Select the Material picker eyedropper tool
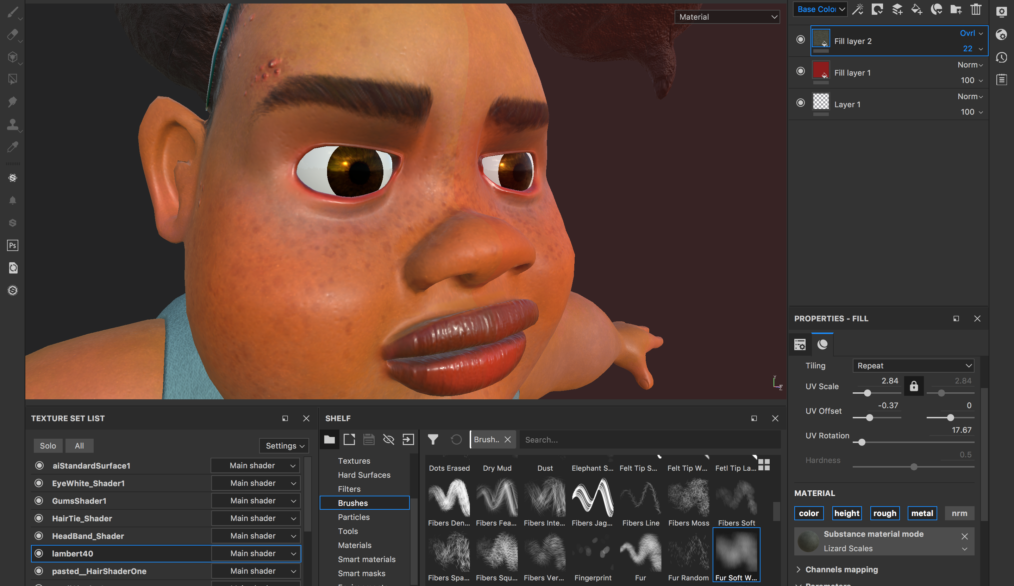The image size is (1014, 586). coord(12,147)
